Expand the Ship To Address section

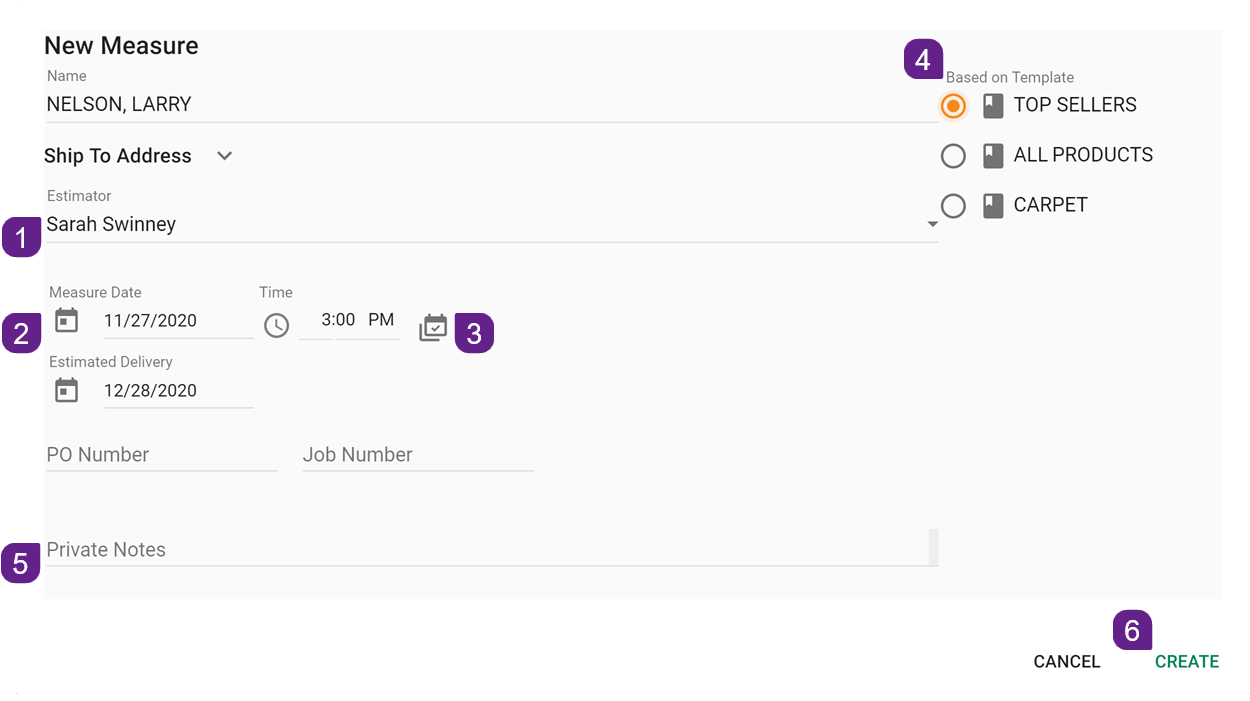point(225,156)
